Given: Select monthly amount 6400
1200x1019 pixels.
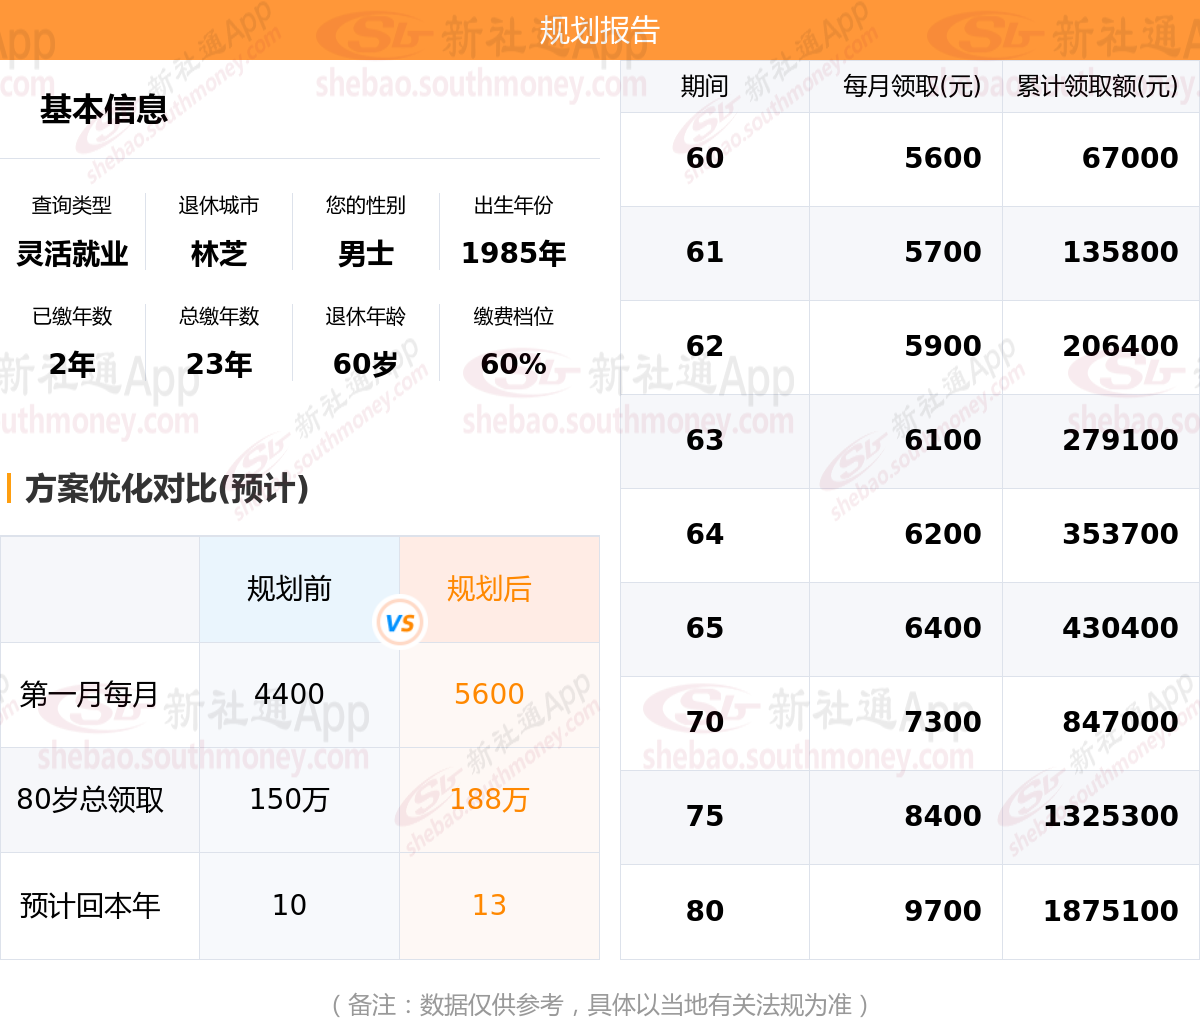Looking at the screenshot, I should tap(943, 628).
